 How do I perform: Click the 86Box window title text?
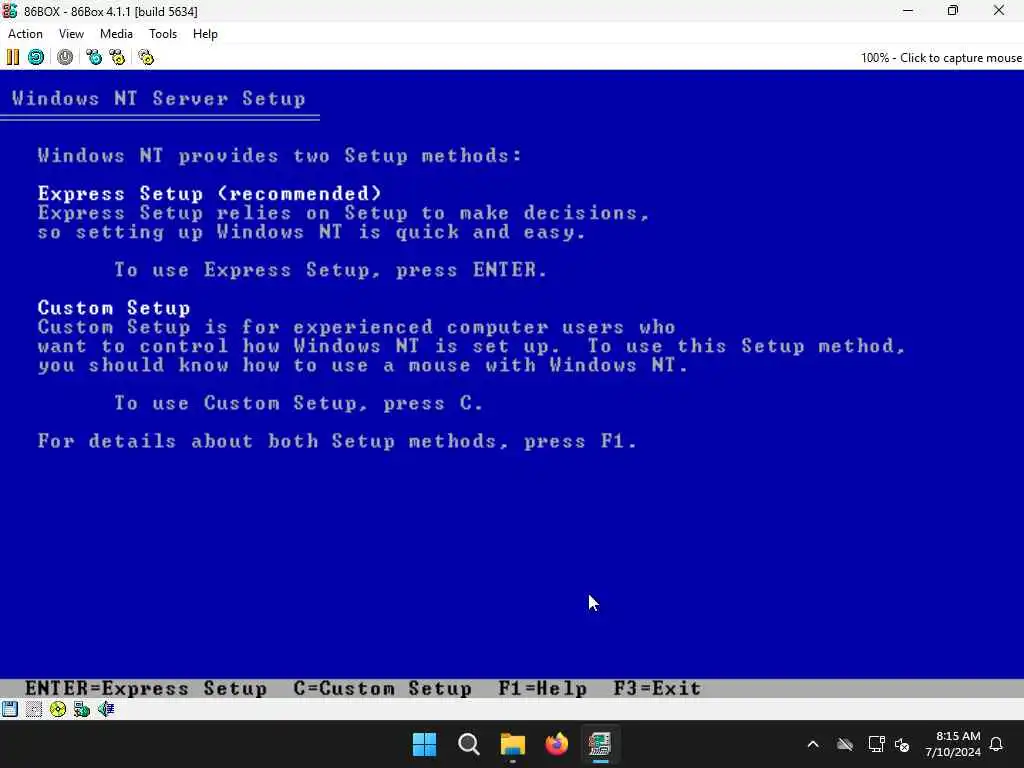110,11
